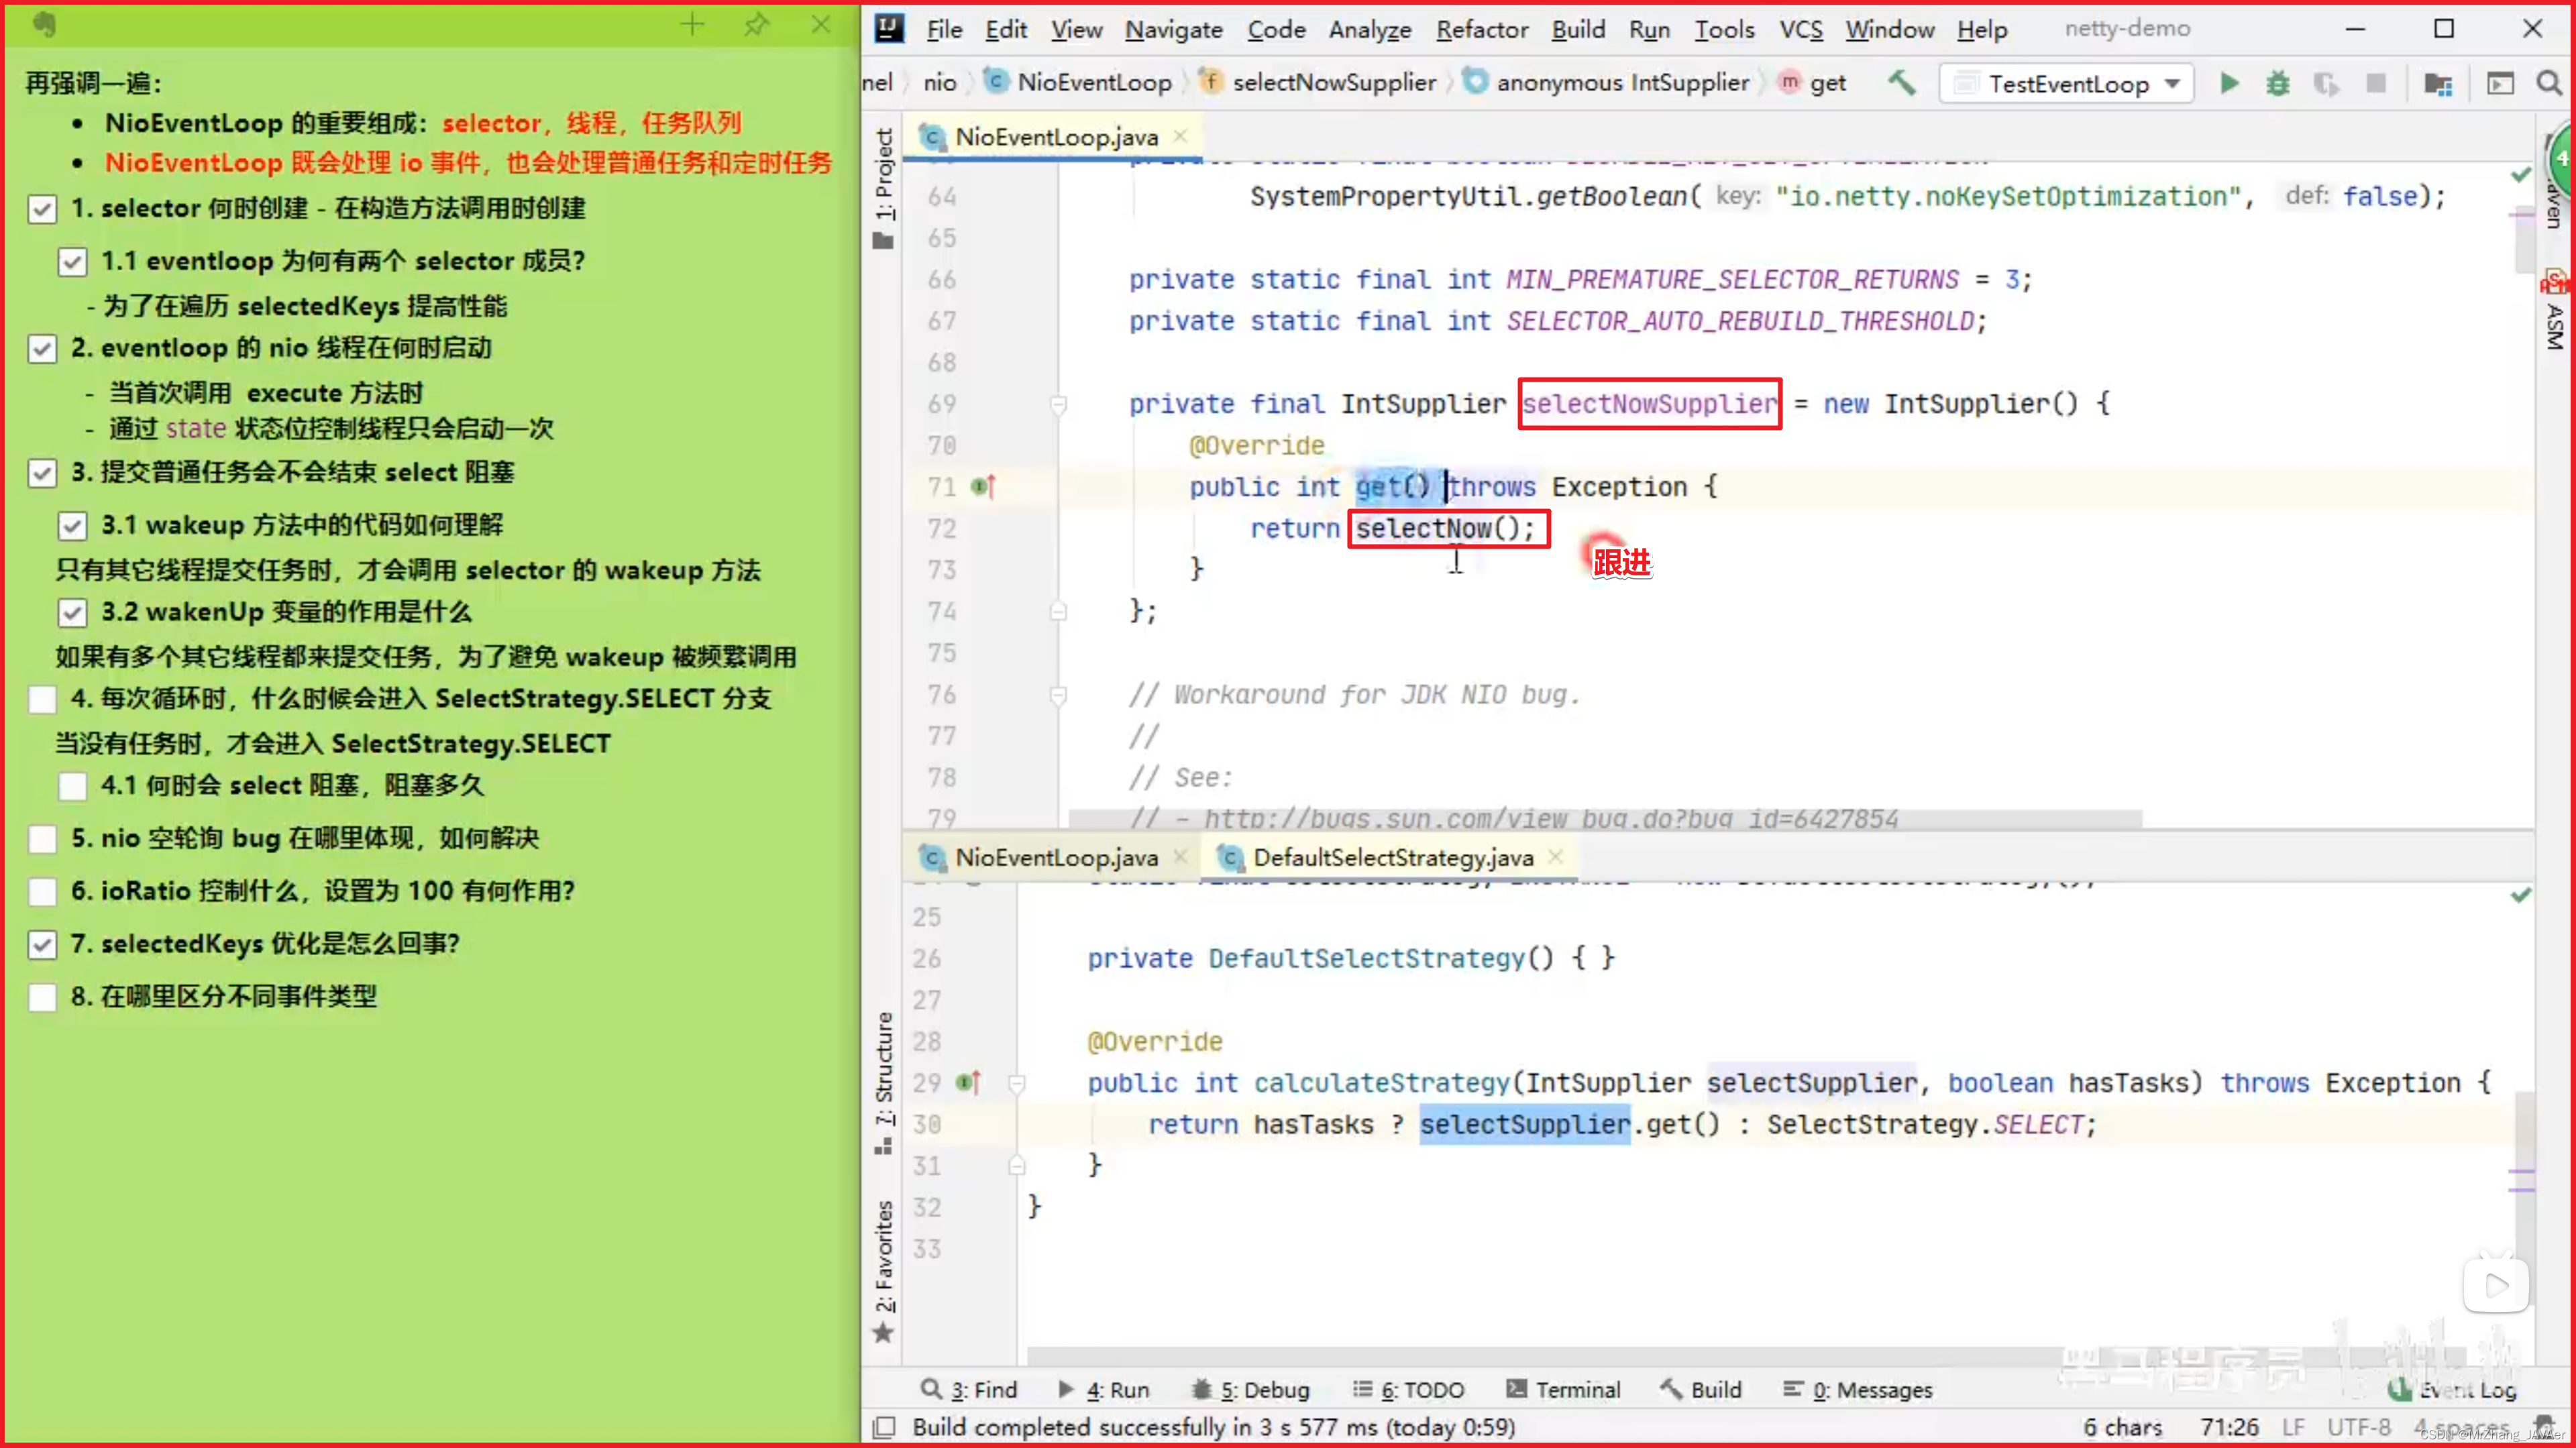This screenshot has width=2576, height=1448.
Task: Close the upper NioEventLoop.java tab
Action: point(1181,136)
